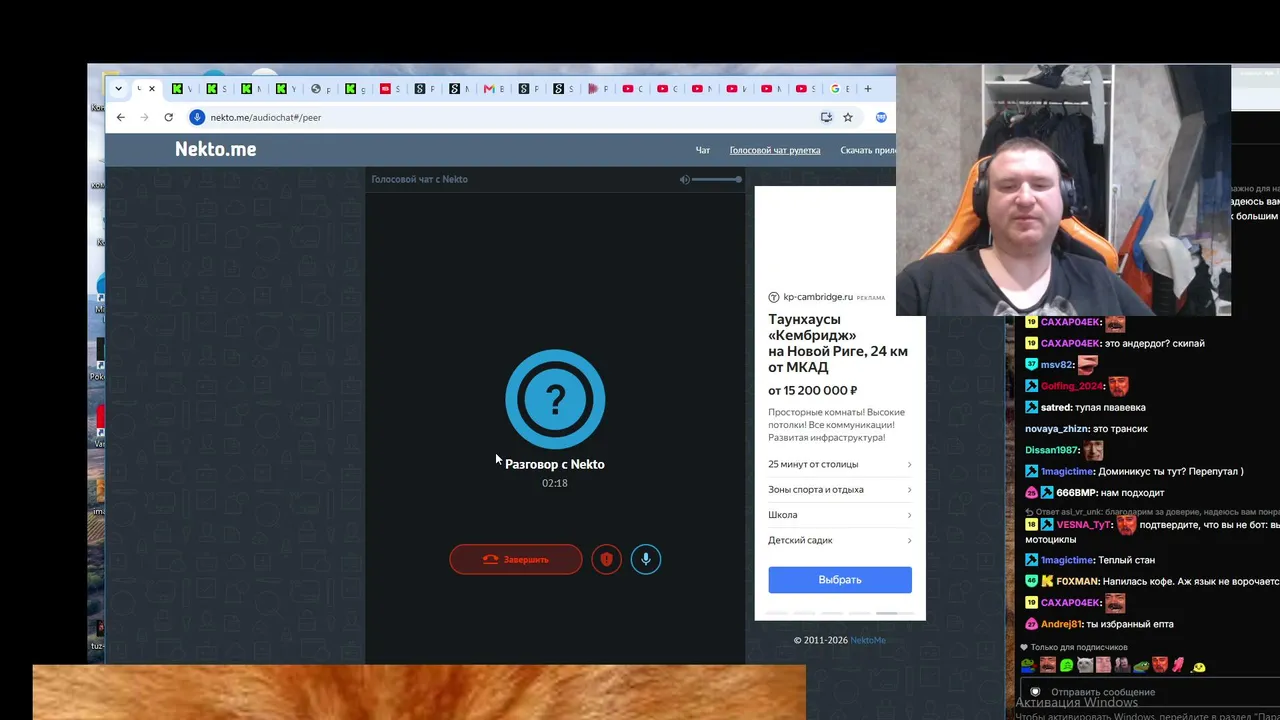Bookmark this page with the star icon
1280x720 pixels.
(848, 117)
